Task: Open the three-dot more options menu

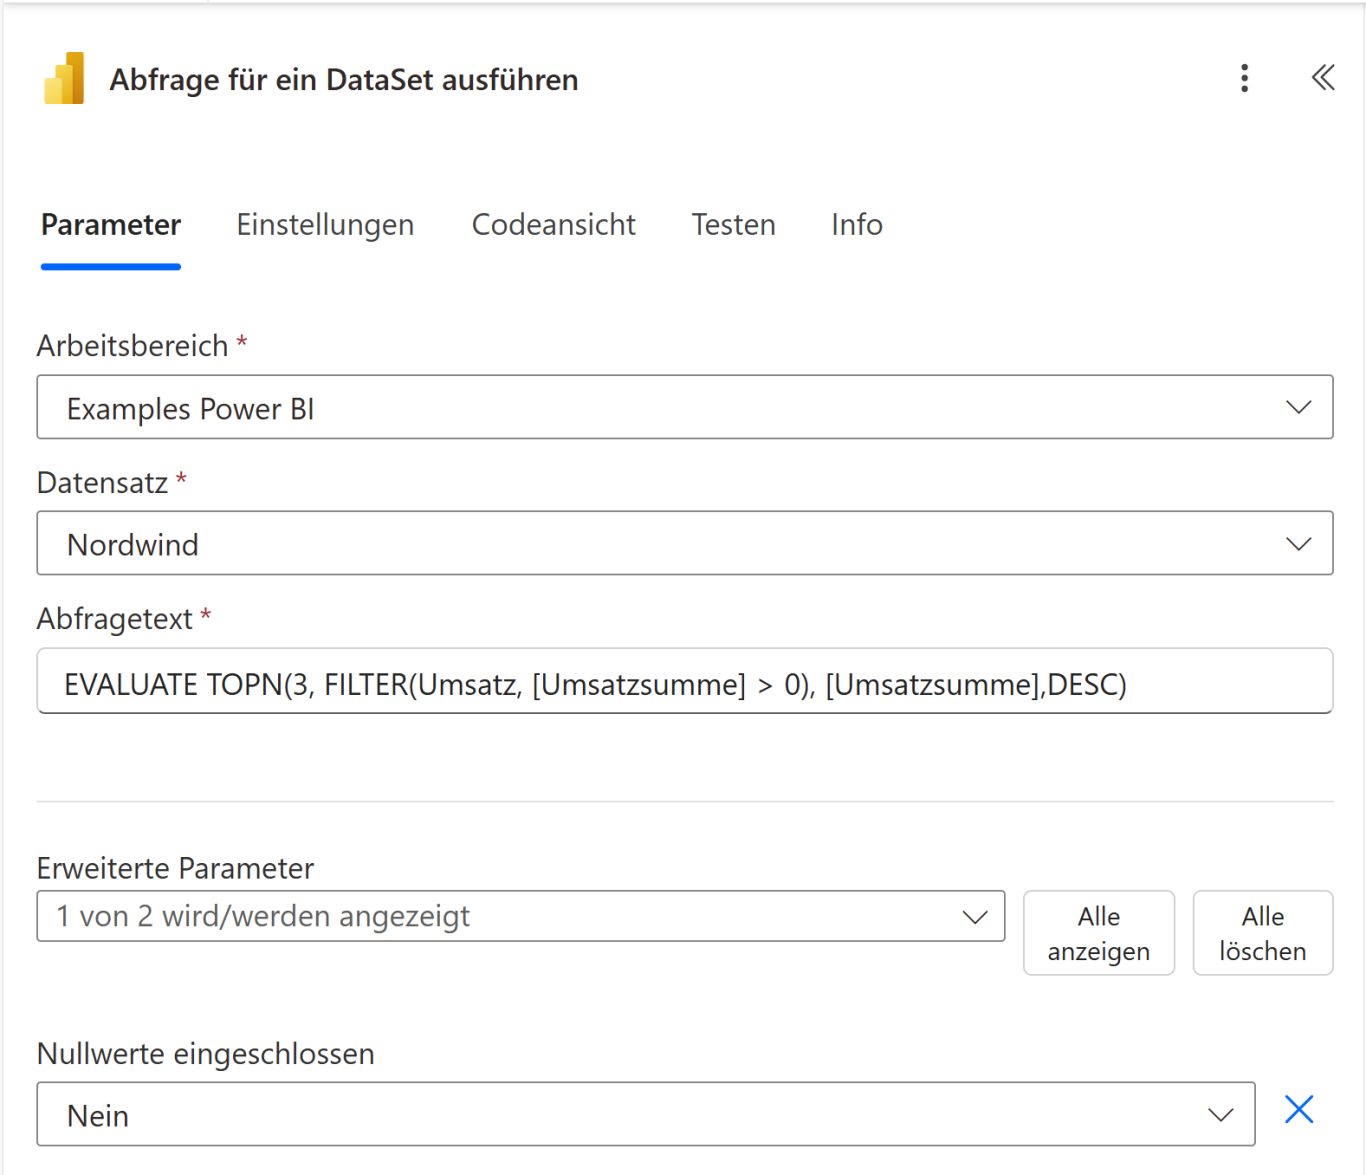Action: pos(1244,78)
